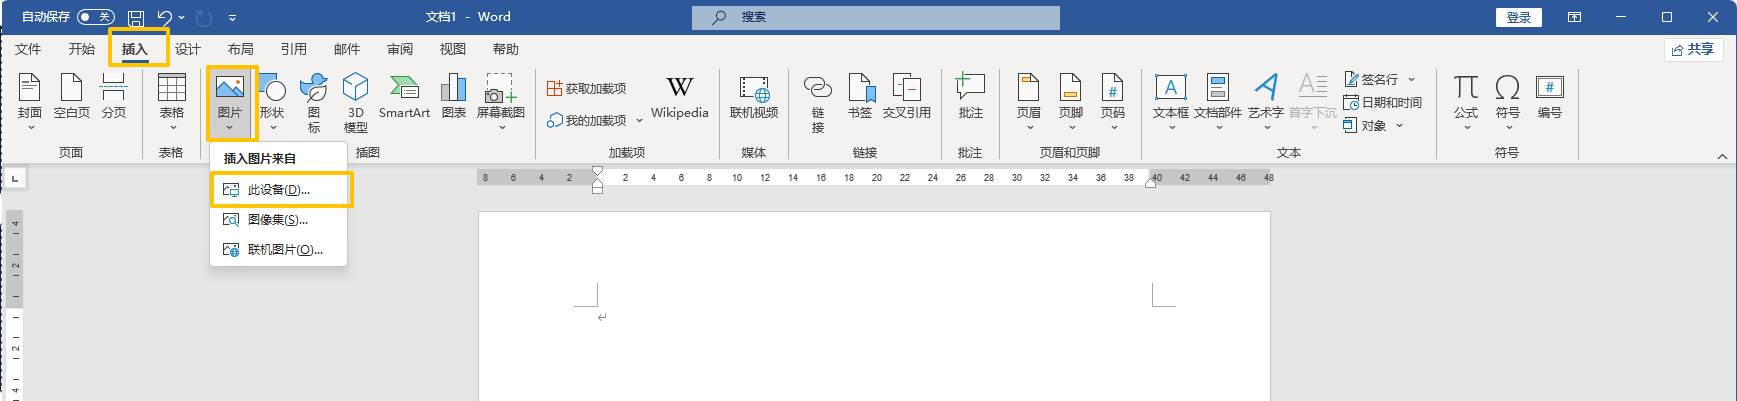Open Ribbon Display Options icon
1737x401 pixels.
point(1574,17)
